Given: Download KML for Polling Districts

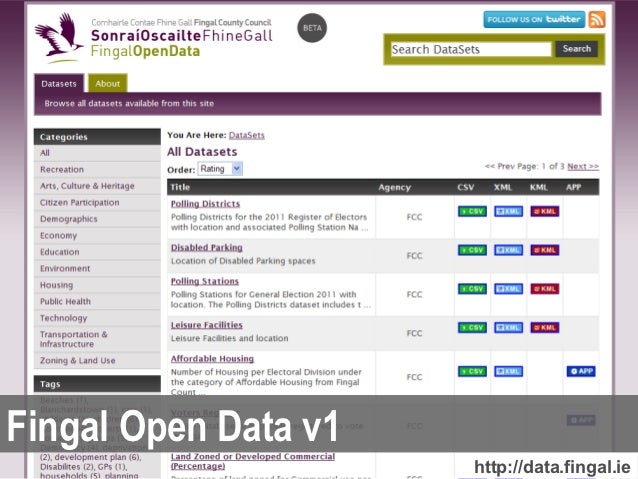Looking at the screenshot, I should point(545,211).
